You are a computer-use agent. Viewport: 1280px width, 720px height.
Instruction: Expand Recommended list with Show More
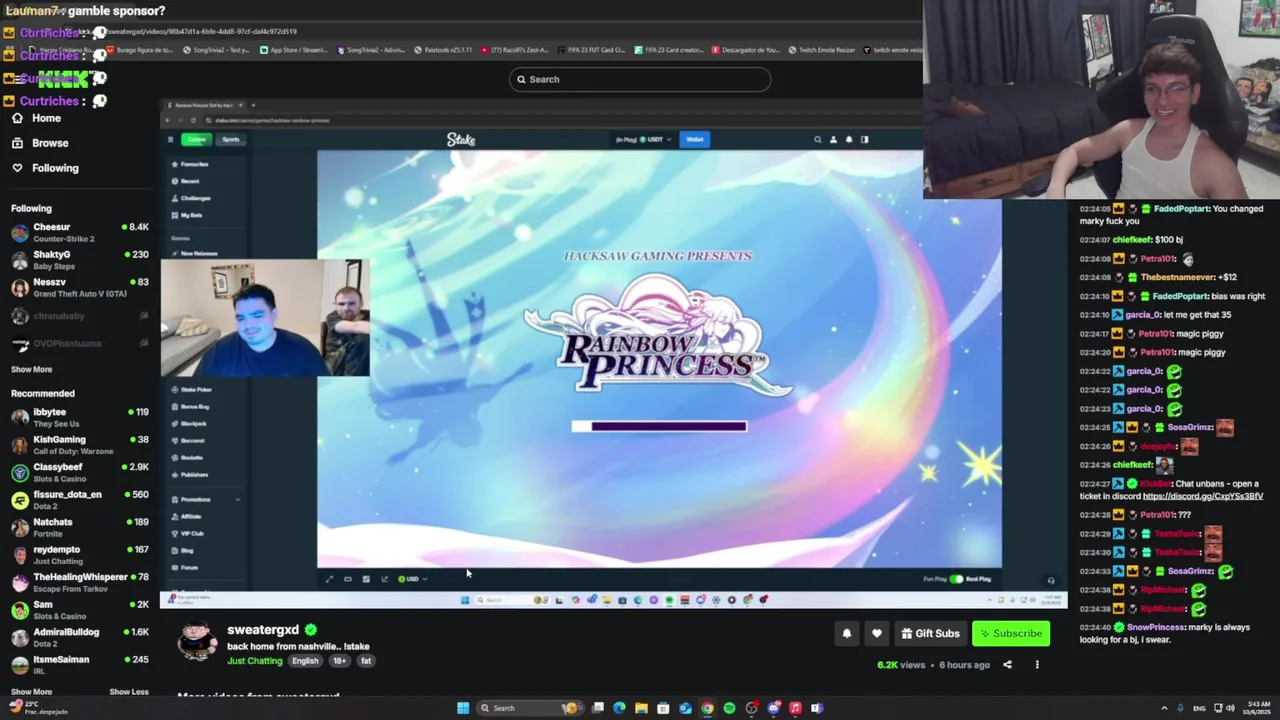pyautogui.click(x=31, y=692)
